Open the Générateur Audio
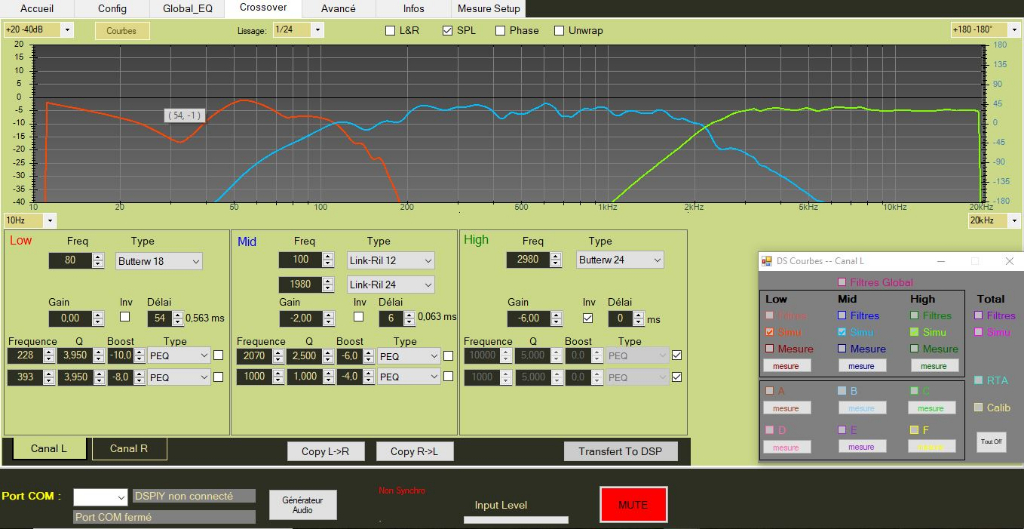The image size is (1024, 529). 302,504
